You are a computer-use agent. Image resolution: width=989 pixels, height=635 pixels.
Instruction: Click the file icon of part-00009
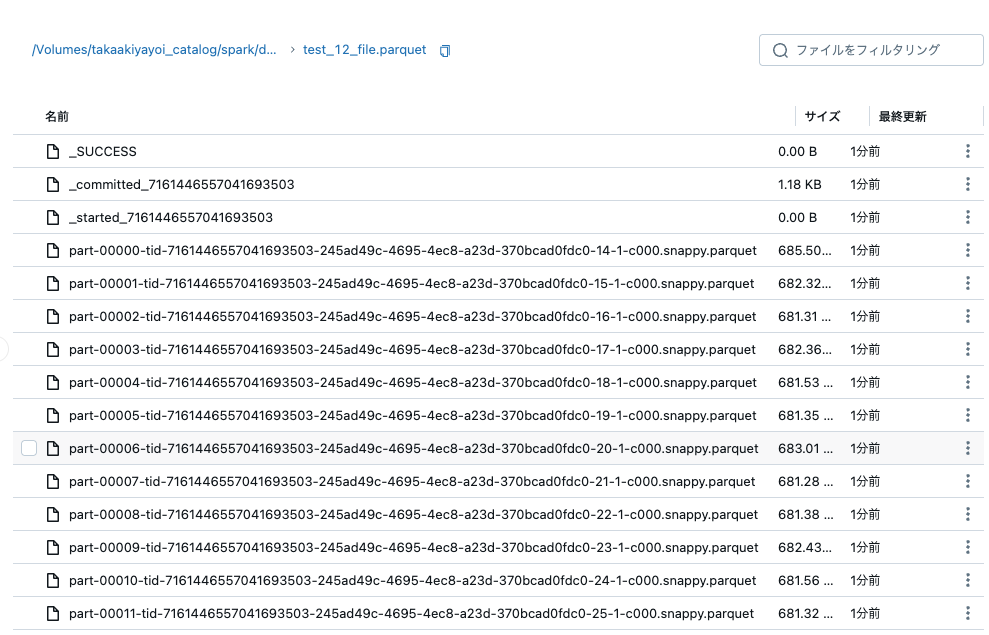53,547
